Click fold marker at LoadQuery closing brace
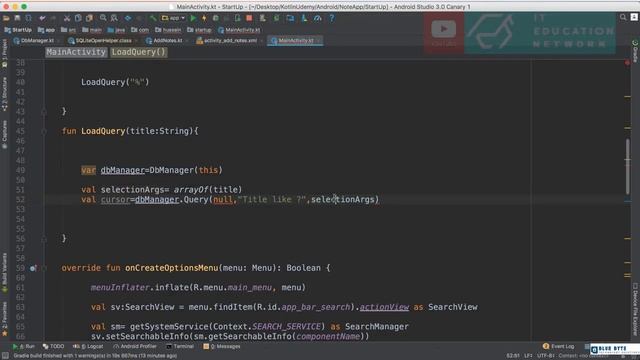 coord(44,239)
